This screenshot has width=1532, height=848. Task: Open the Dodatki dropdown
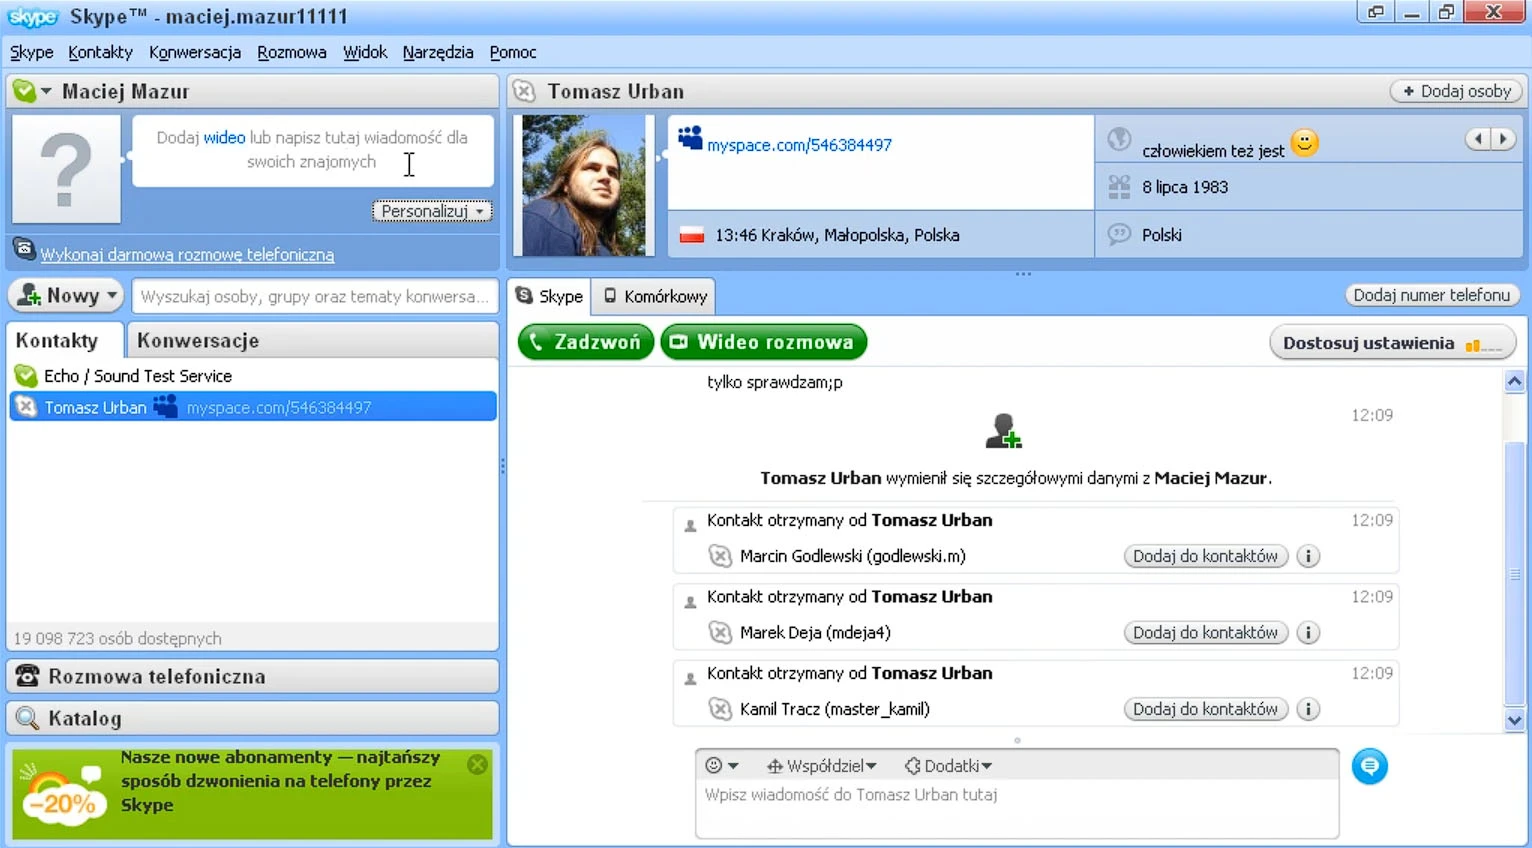(x=949, y=766)
